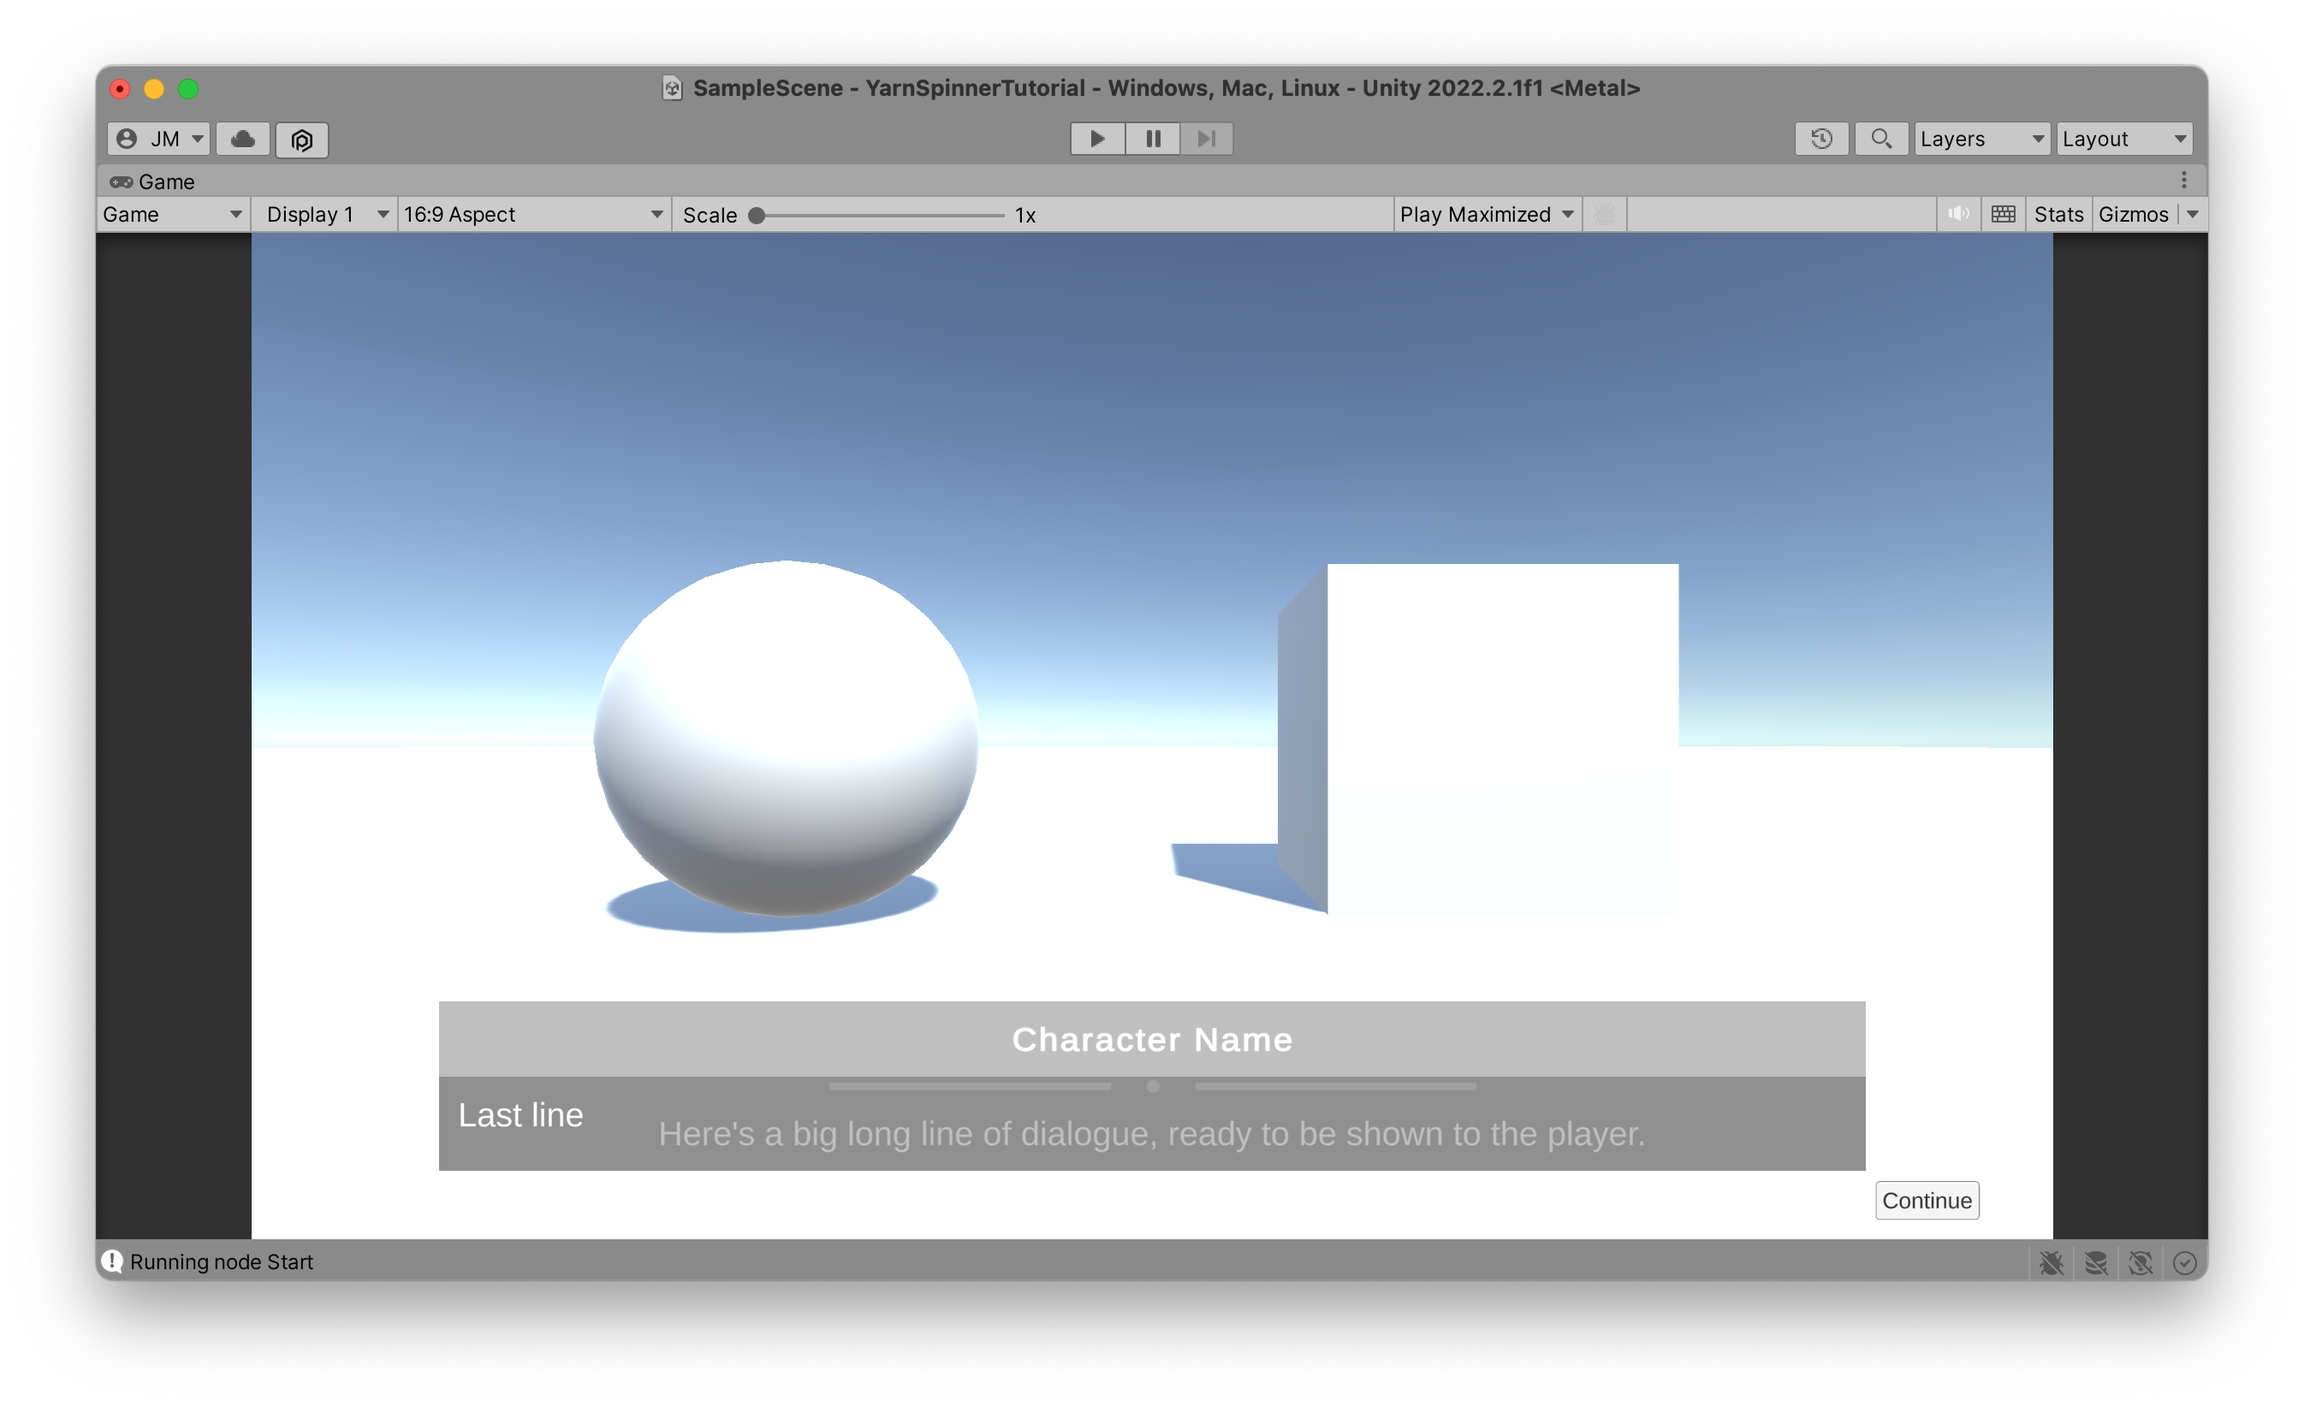Open Game panel three-dot menu

(2184, 180)
